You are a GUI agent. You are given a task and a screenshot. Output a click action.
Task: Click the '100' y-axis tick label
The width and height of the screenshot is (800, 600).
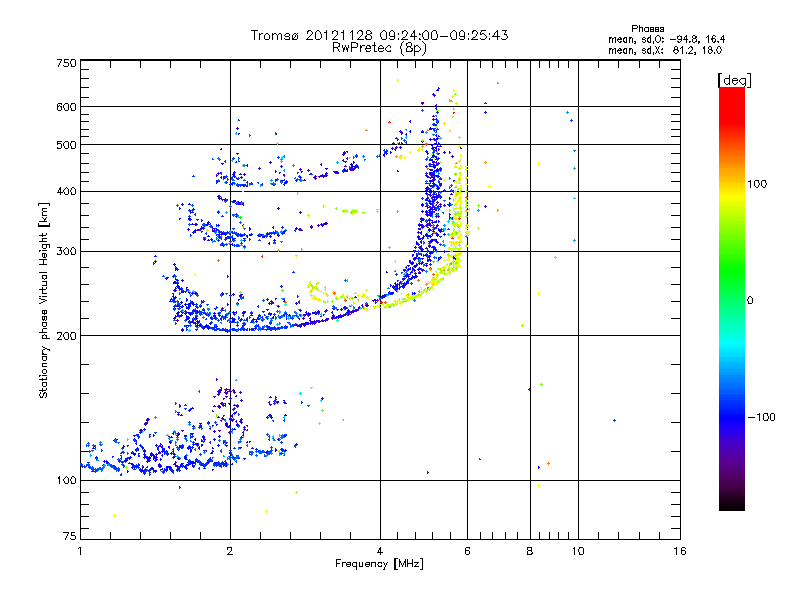66,481
